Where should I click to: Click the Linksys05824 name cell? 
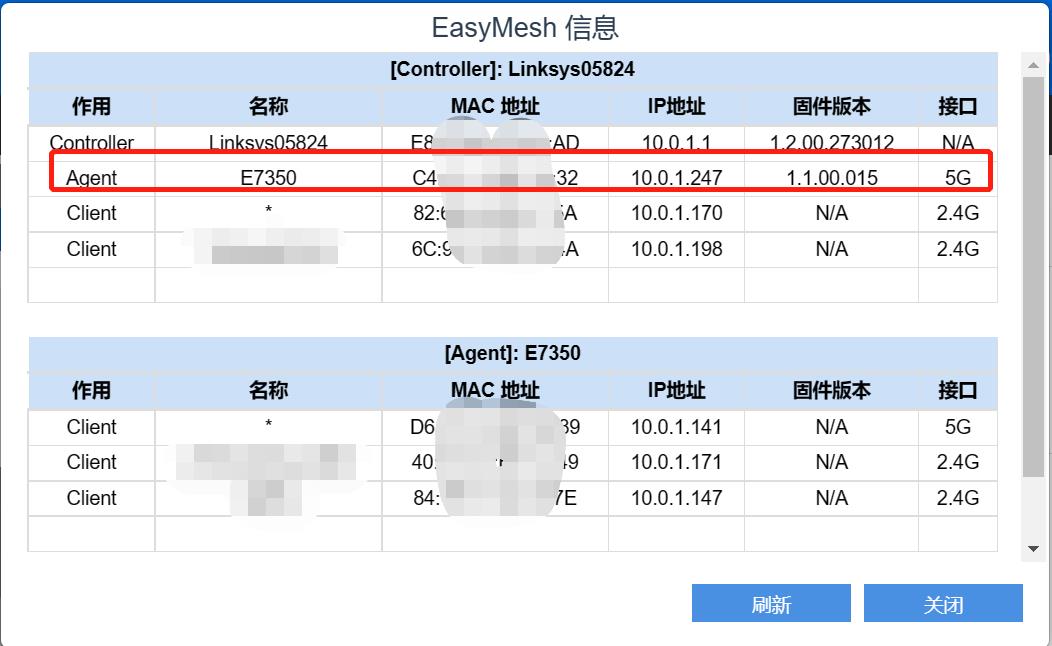pyautogui.click(x=268, y=143)
